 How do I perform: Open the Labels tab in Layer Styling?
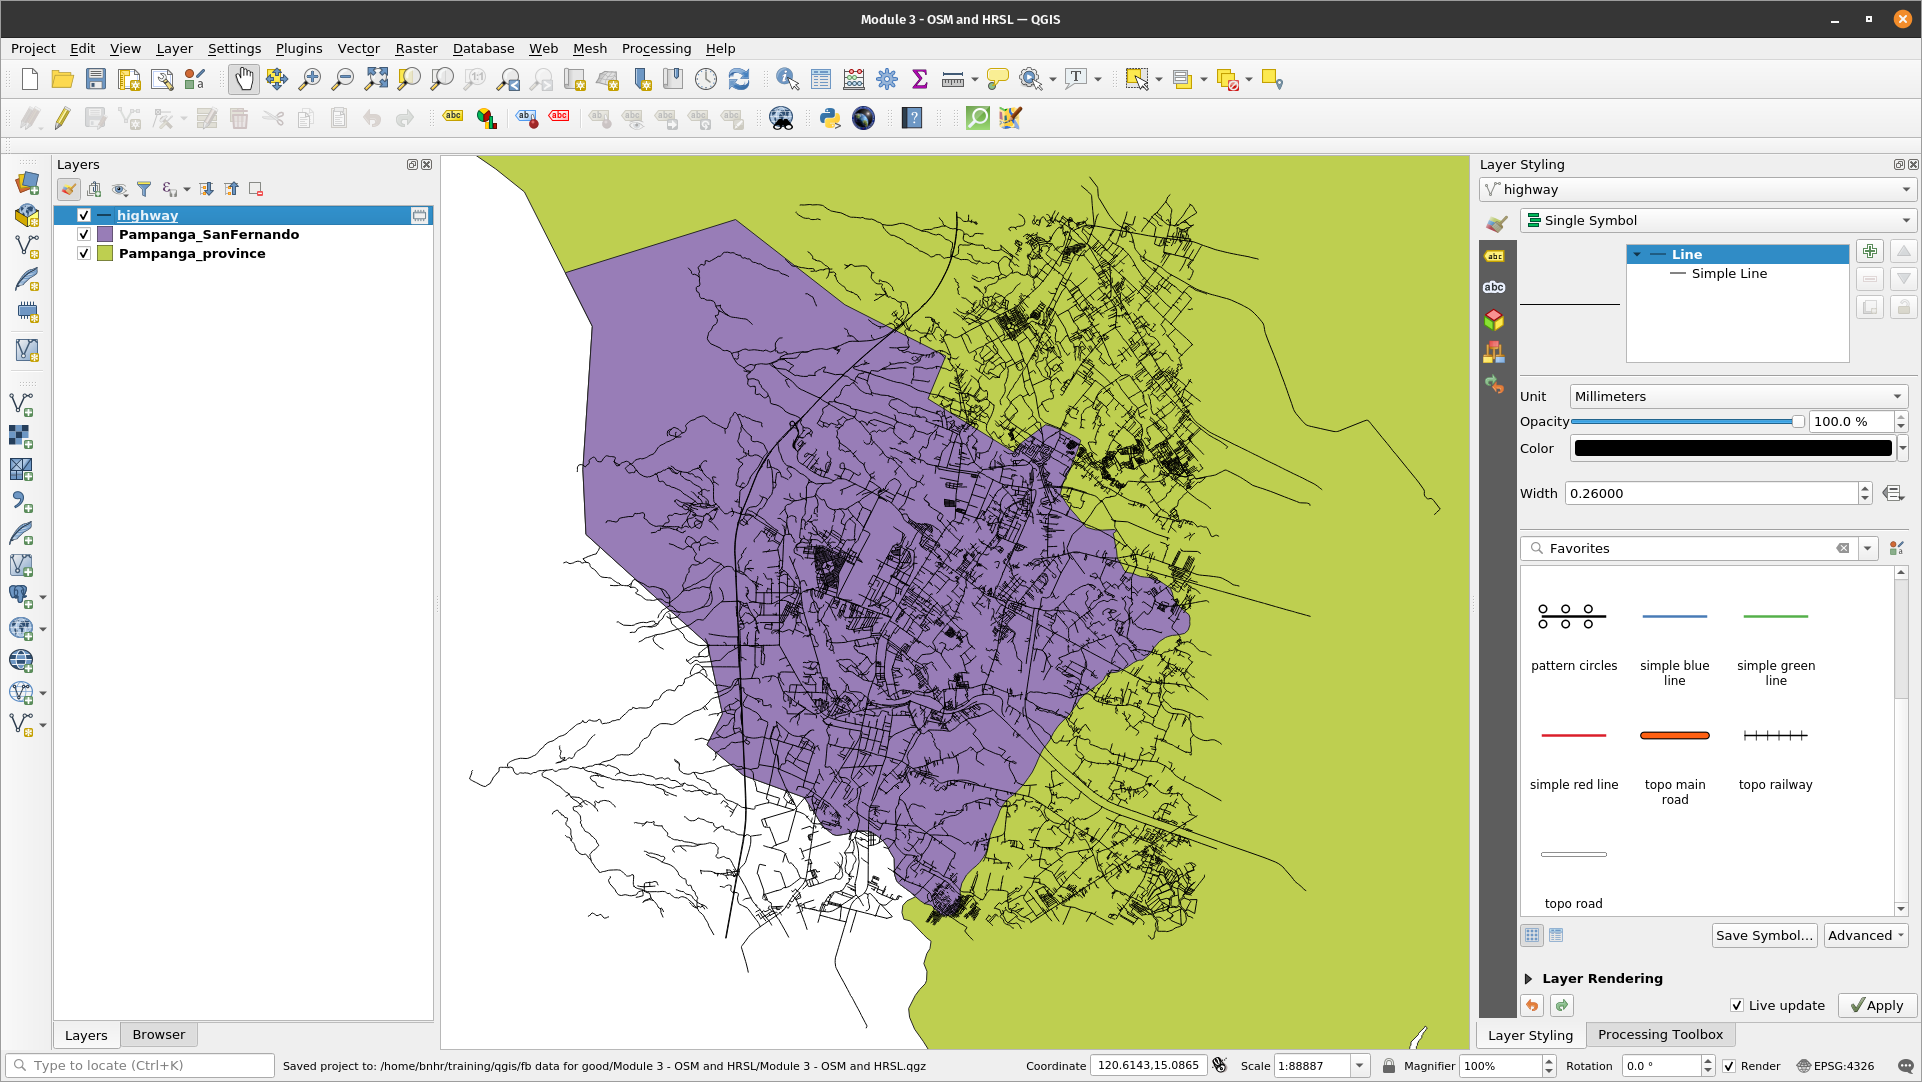click(x=1494, y=256)
